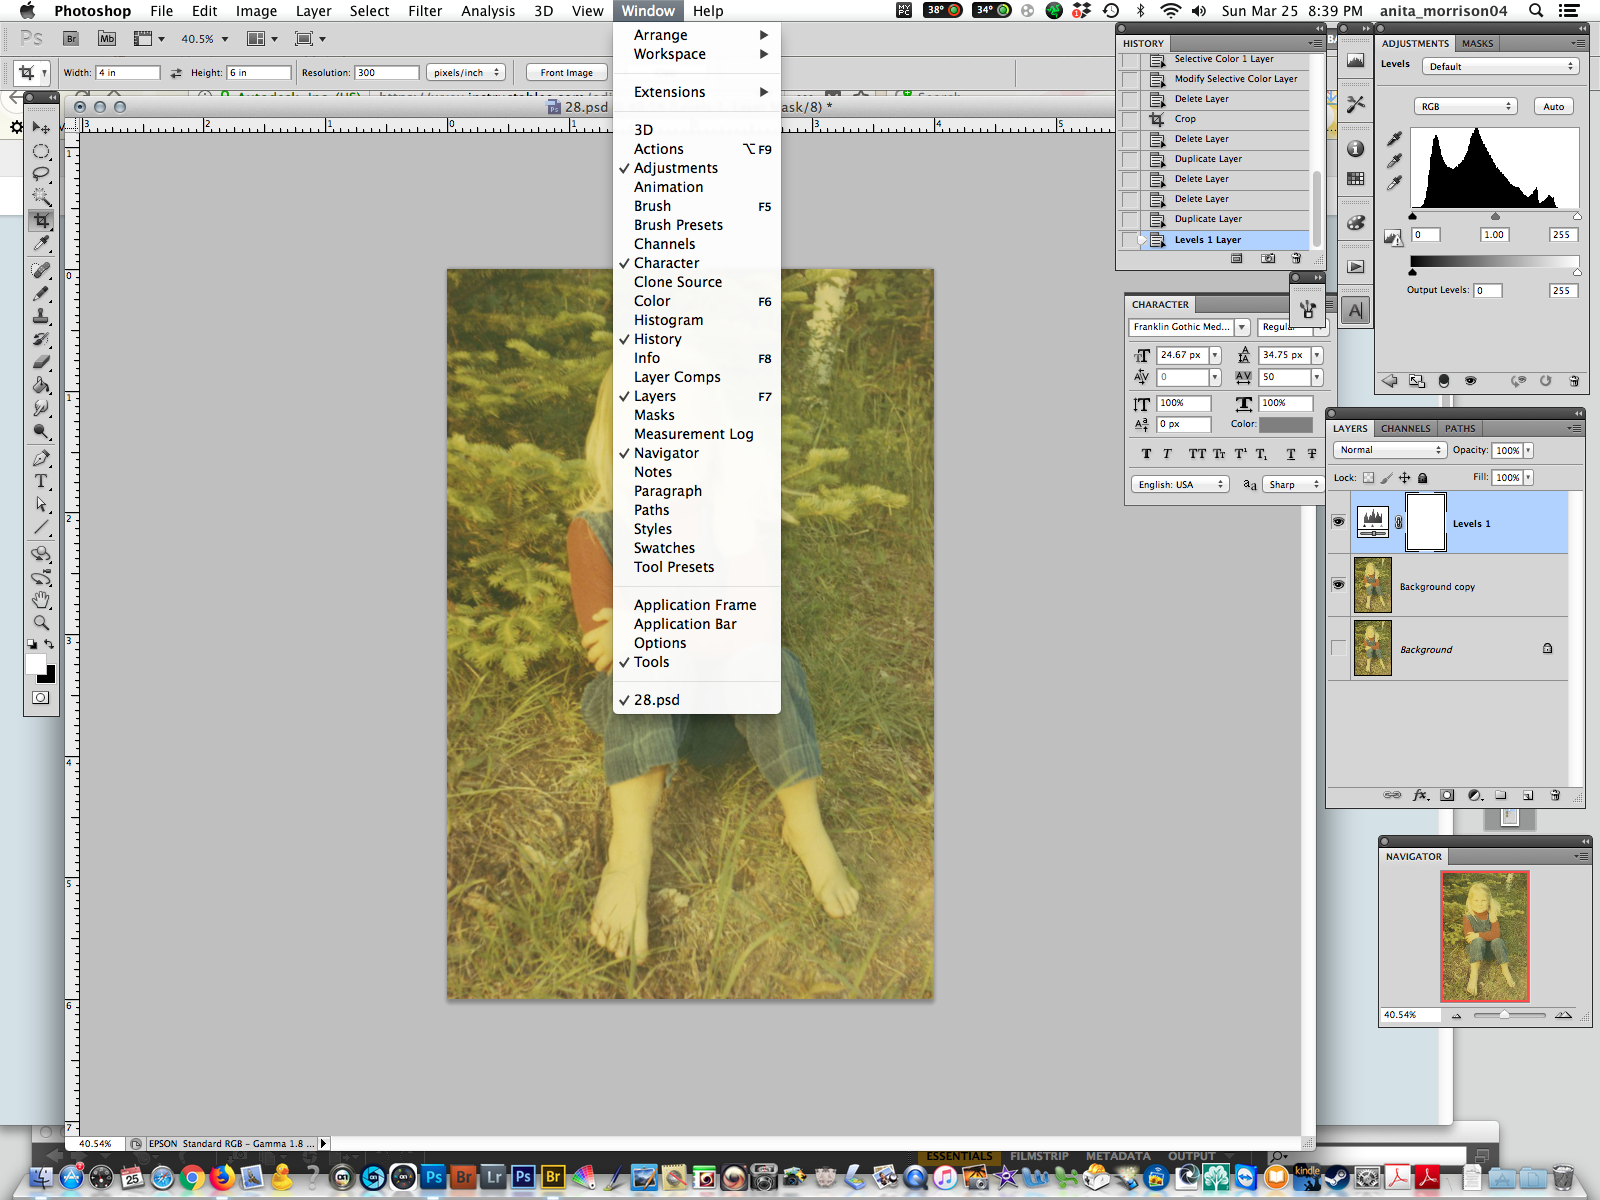
Task: Switch to the Paths tab
Action: click(1460, 428)
